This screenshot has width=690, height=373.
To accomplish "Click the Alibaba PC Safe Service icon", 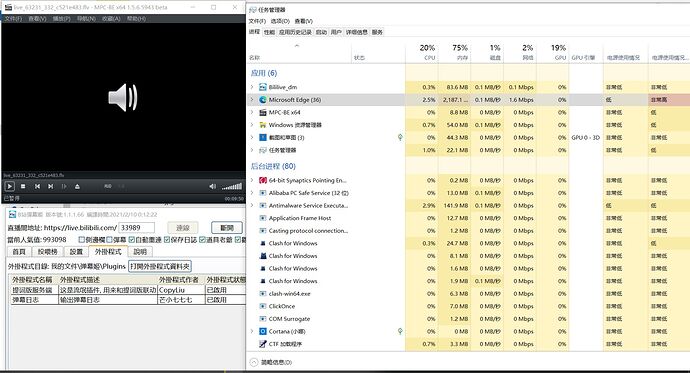I will [x=263, y=193].
